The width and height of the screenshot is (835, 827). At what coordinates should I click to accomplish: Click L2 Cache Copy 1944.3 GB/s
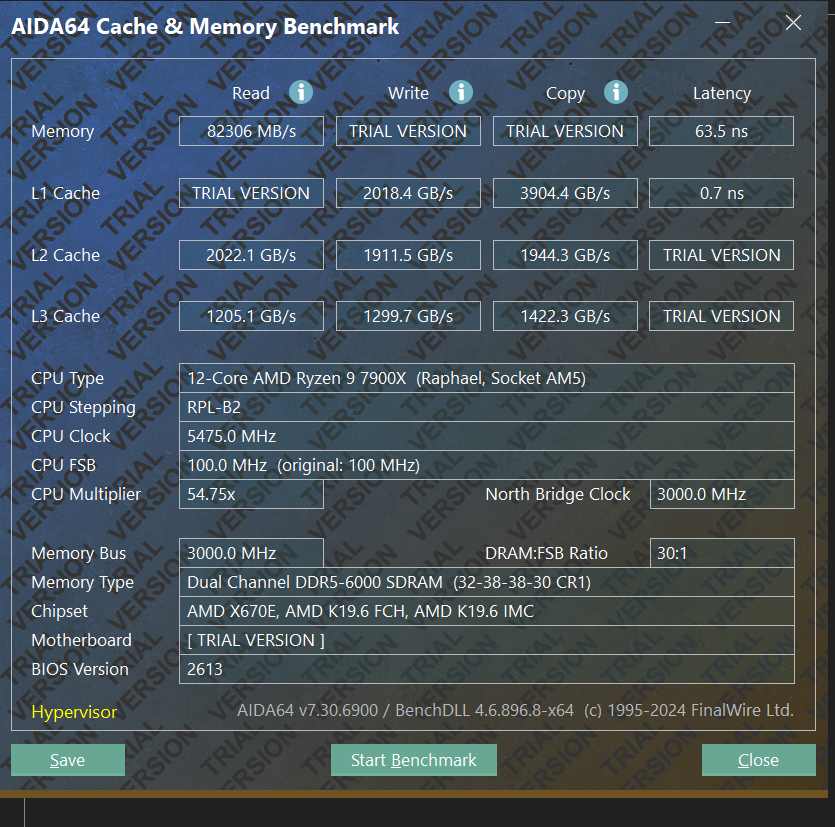pos(565,255)
